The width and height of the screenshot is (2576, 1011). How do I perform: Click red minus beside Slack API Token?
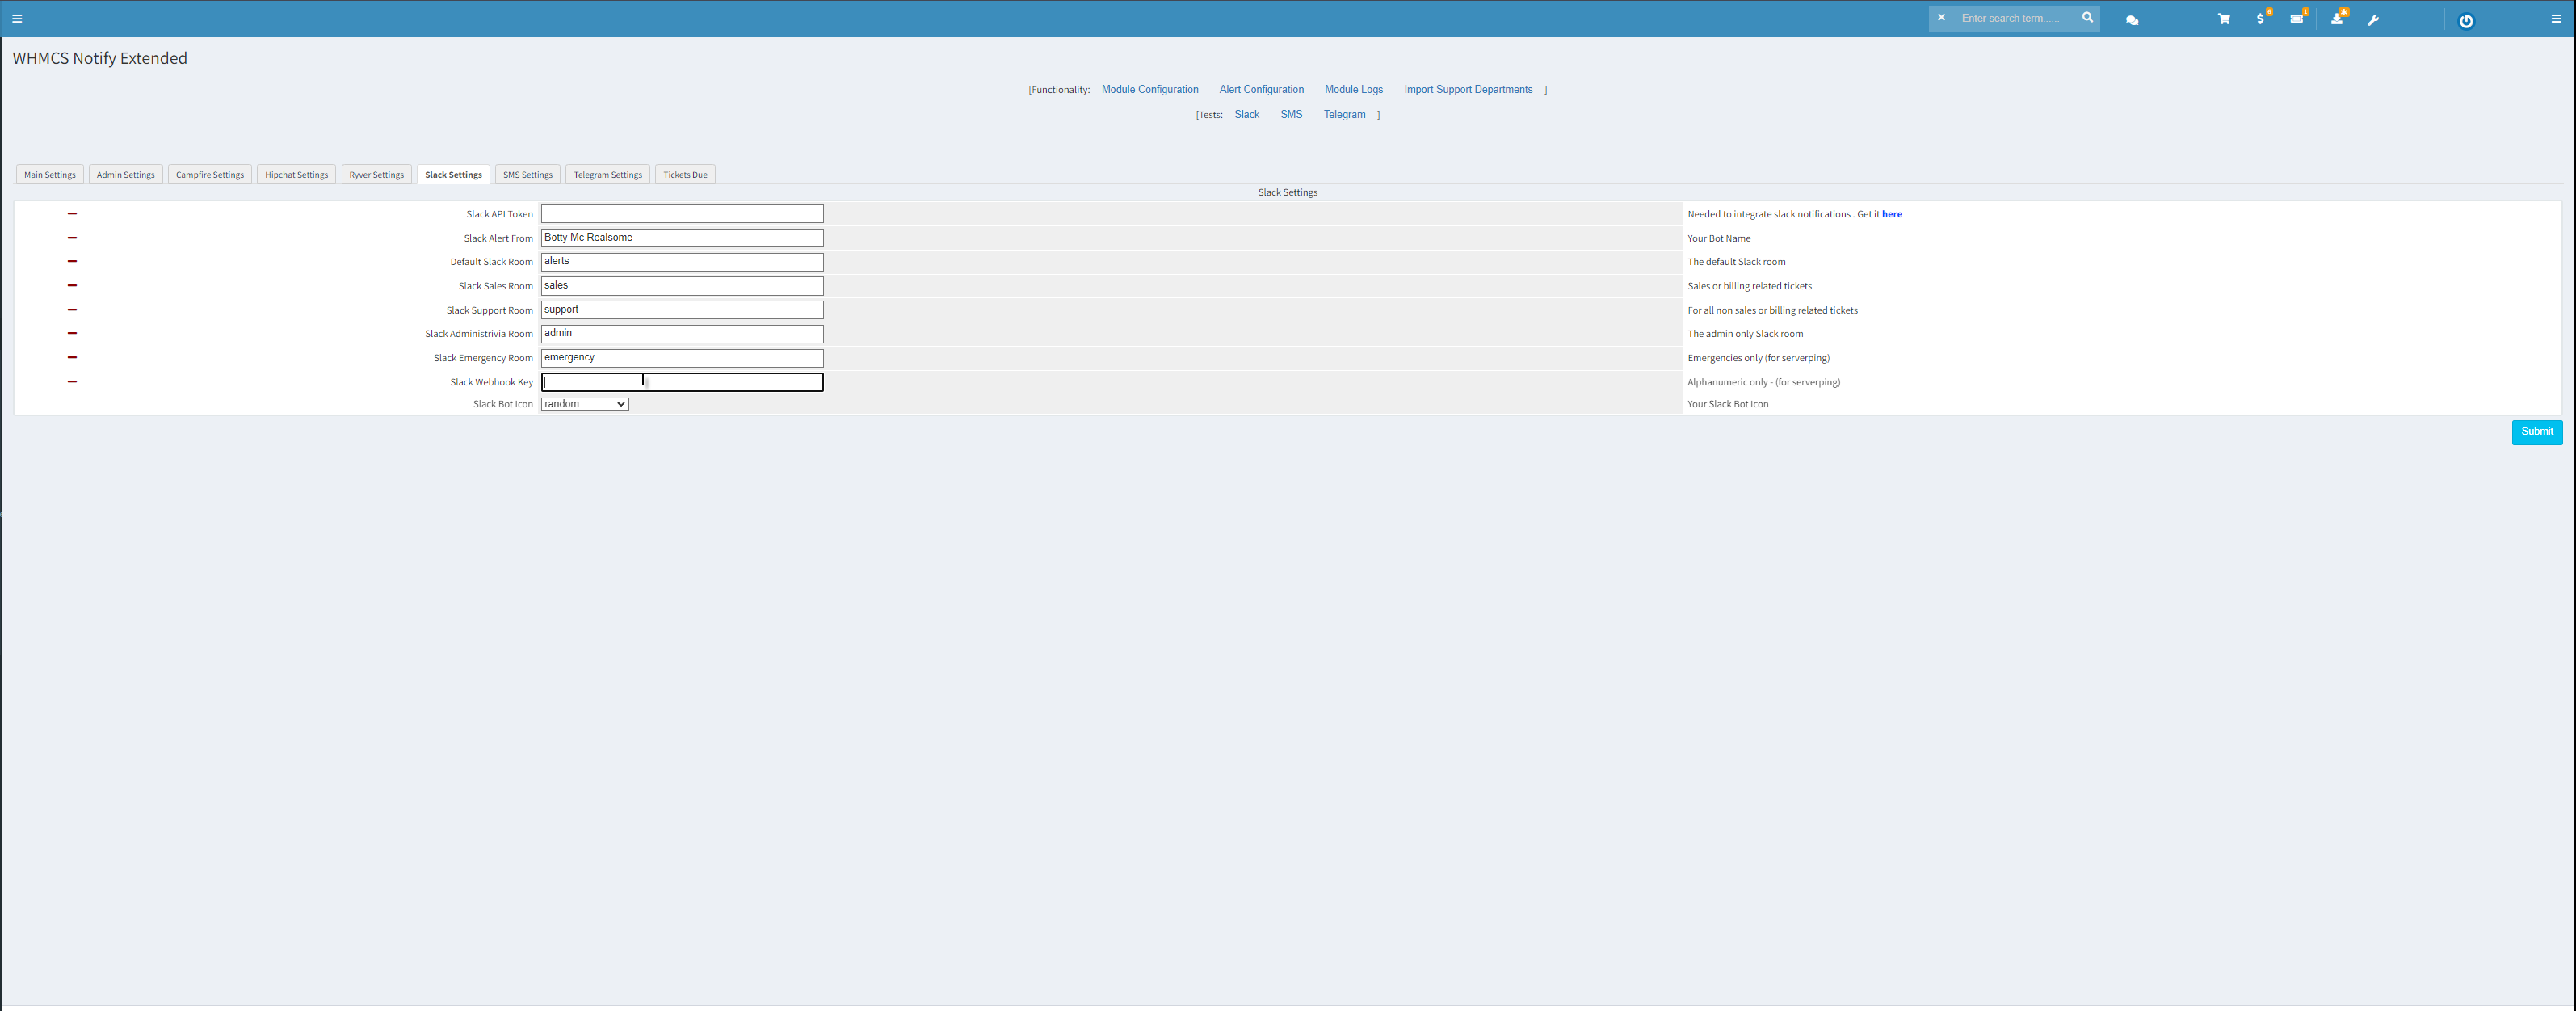(72, 214)
